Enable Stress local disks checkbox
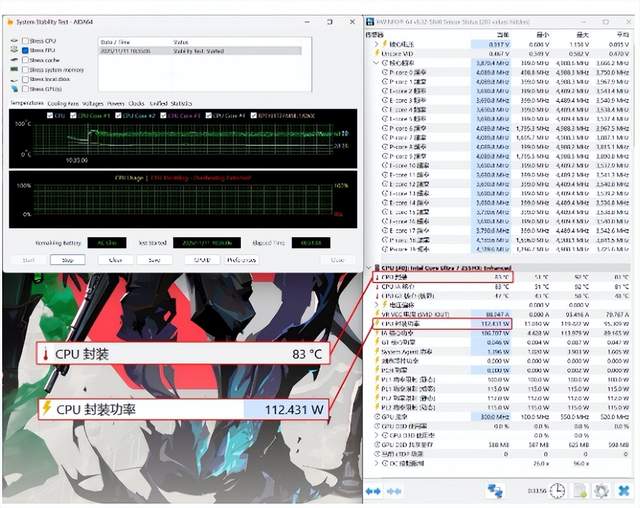640x508 pixels. tap(25, 79)
